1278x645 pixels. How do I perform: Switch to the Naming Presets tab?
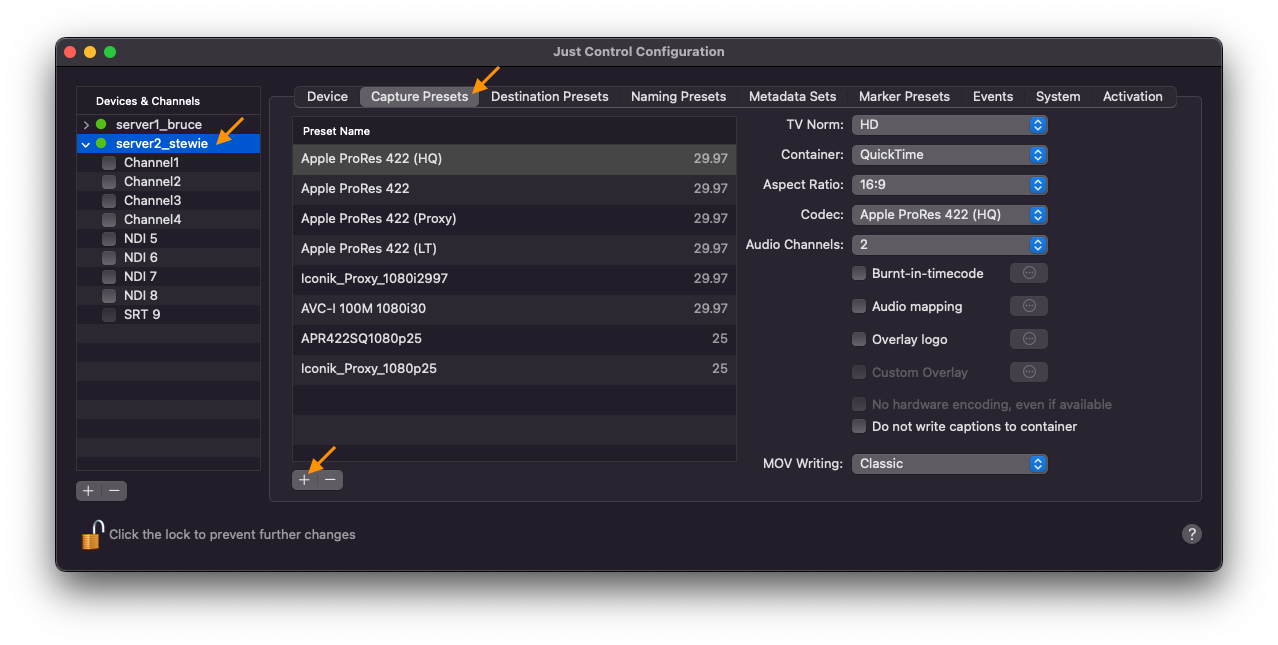[x=679, y=97]
